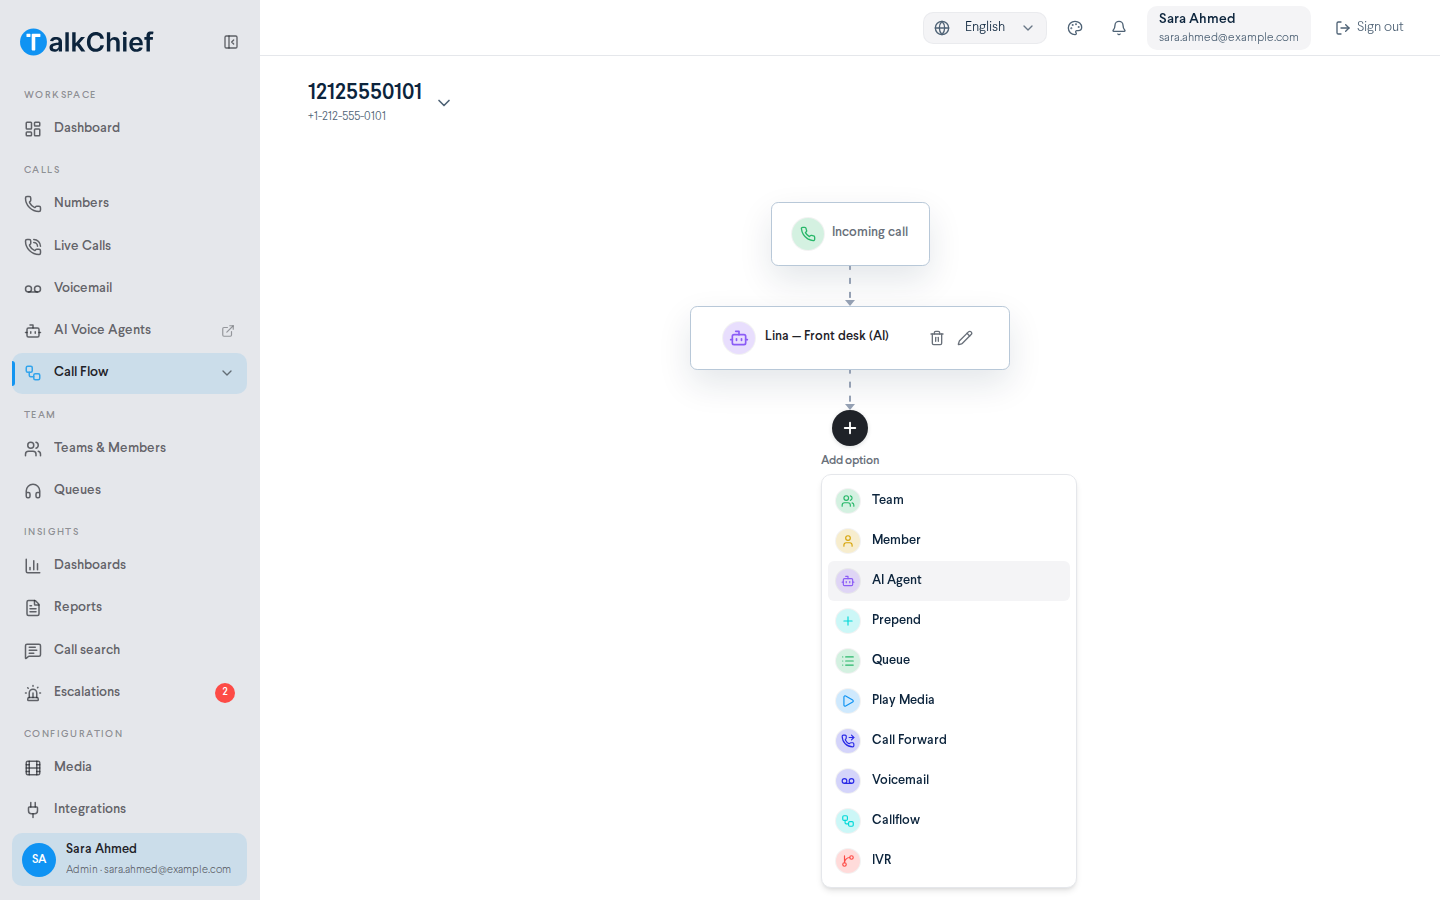
Task: Open notifications bell
Action: [1119, 28]
